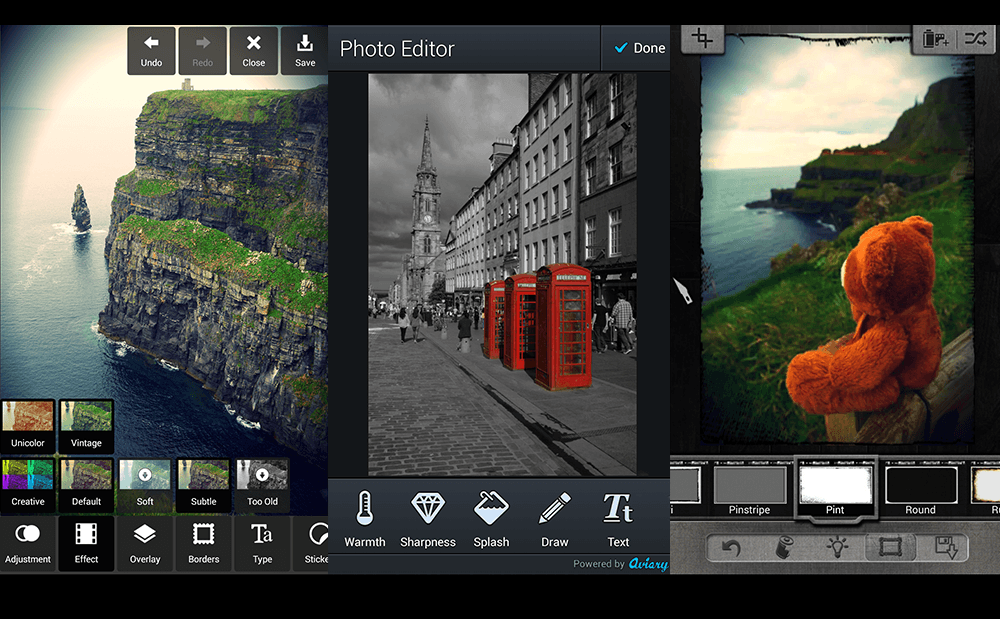
Task: Tap the spray can icon in the bottom toolbar
Action: pyautogui.click(x=785, y=547)
